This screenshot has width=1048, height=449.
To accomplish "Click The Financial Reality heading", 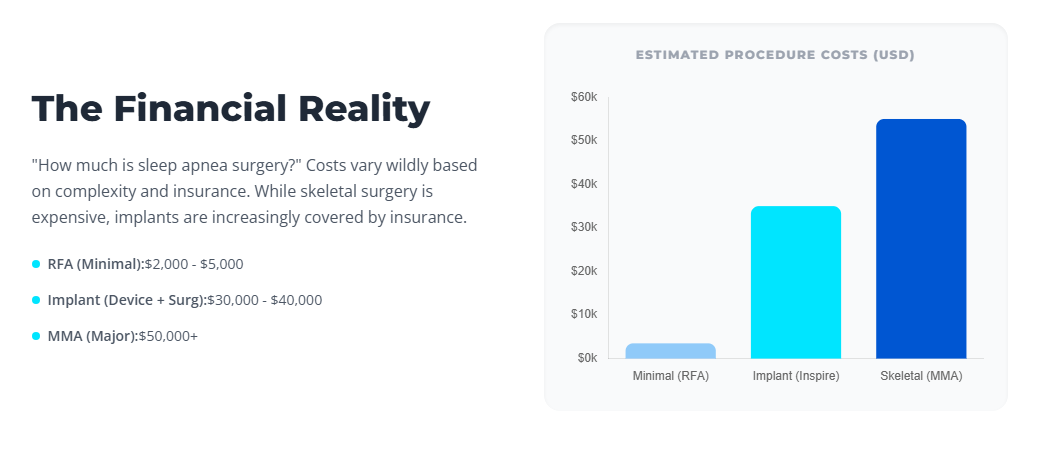I will [231, 108].
